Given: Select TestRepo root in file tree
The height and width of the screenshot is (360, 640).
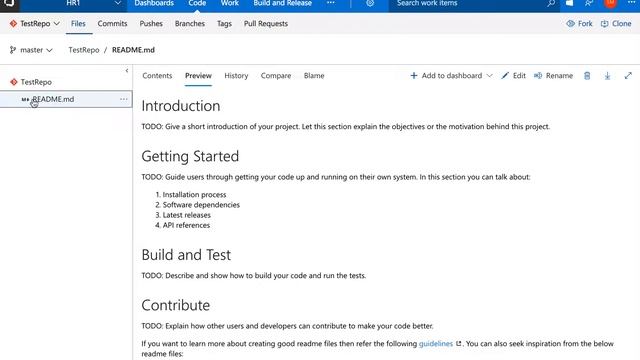Looking at the screenshot, I should coord(36,82).
